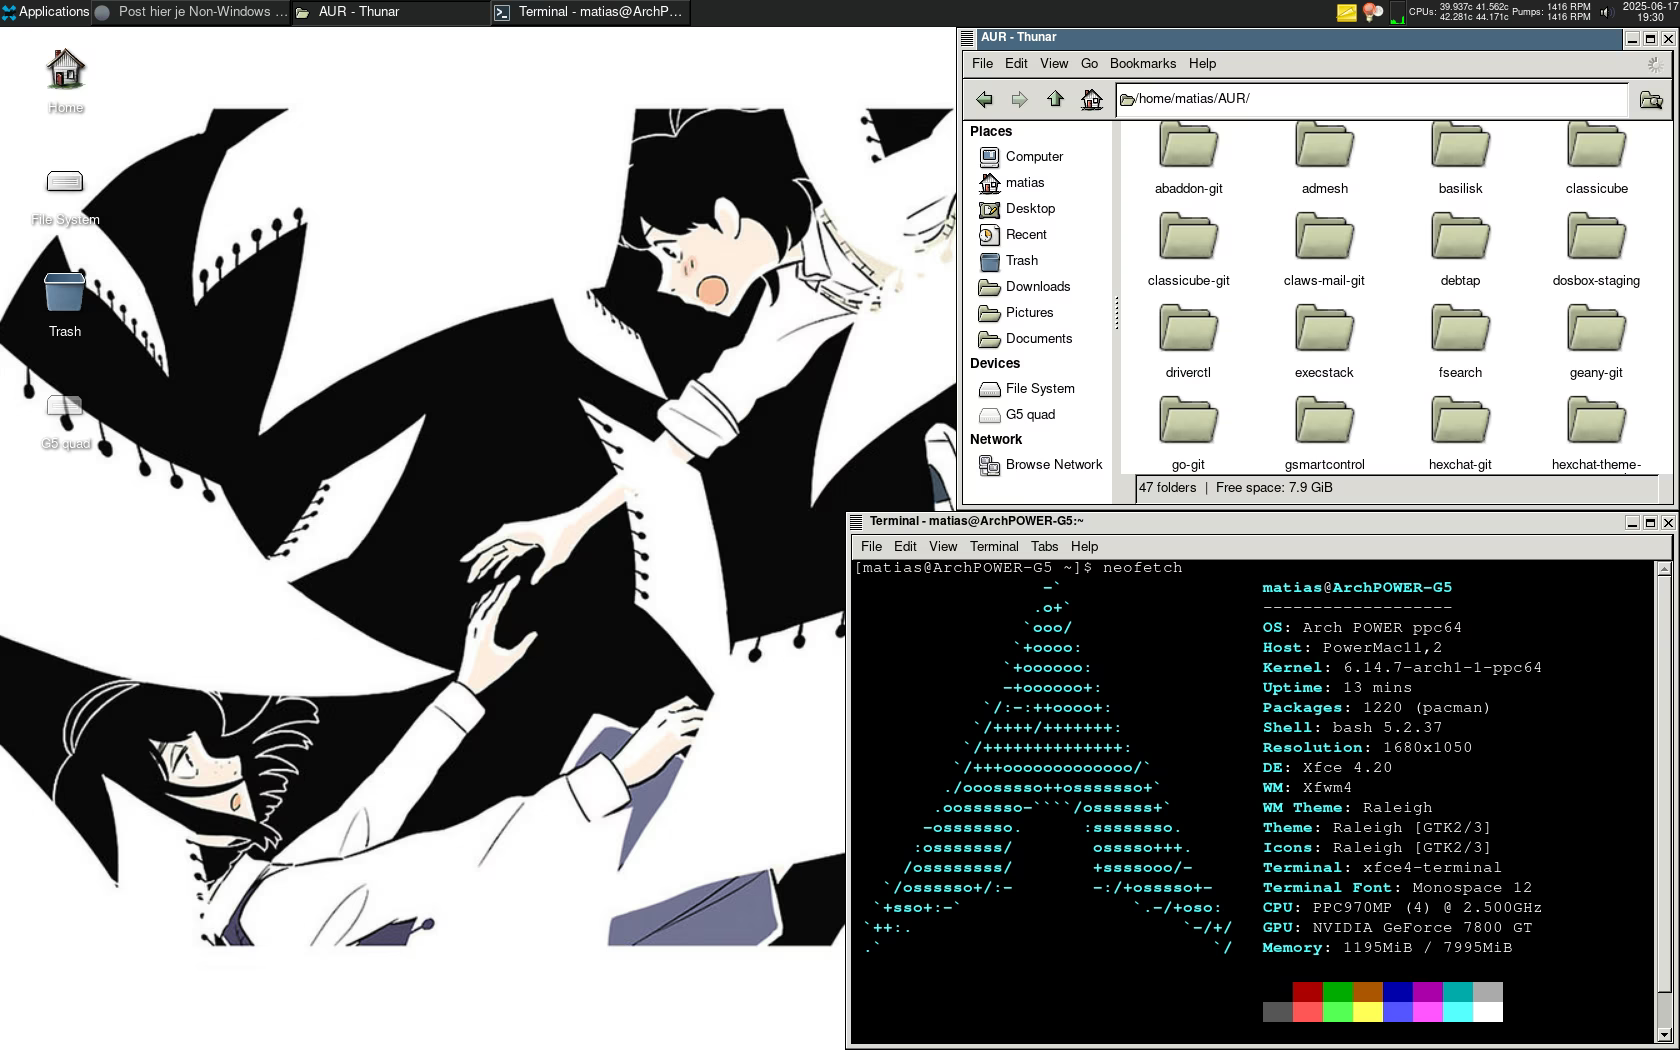1680x1050 pixels.
Task: Open the Terminal menu in the terminal window
Action: coord(994,546)
